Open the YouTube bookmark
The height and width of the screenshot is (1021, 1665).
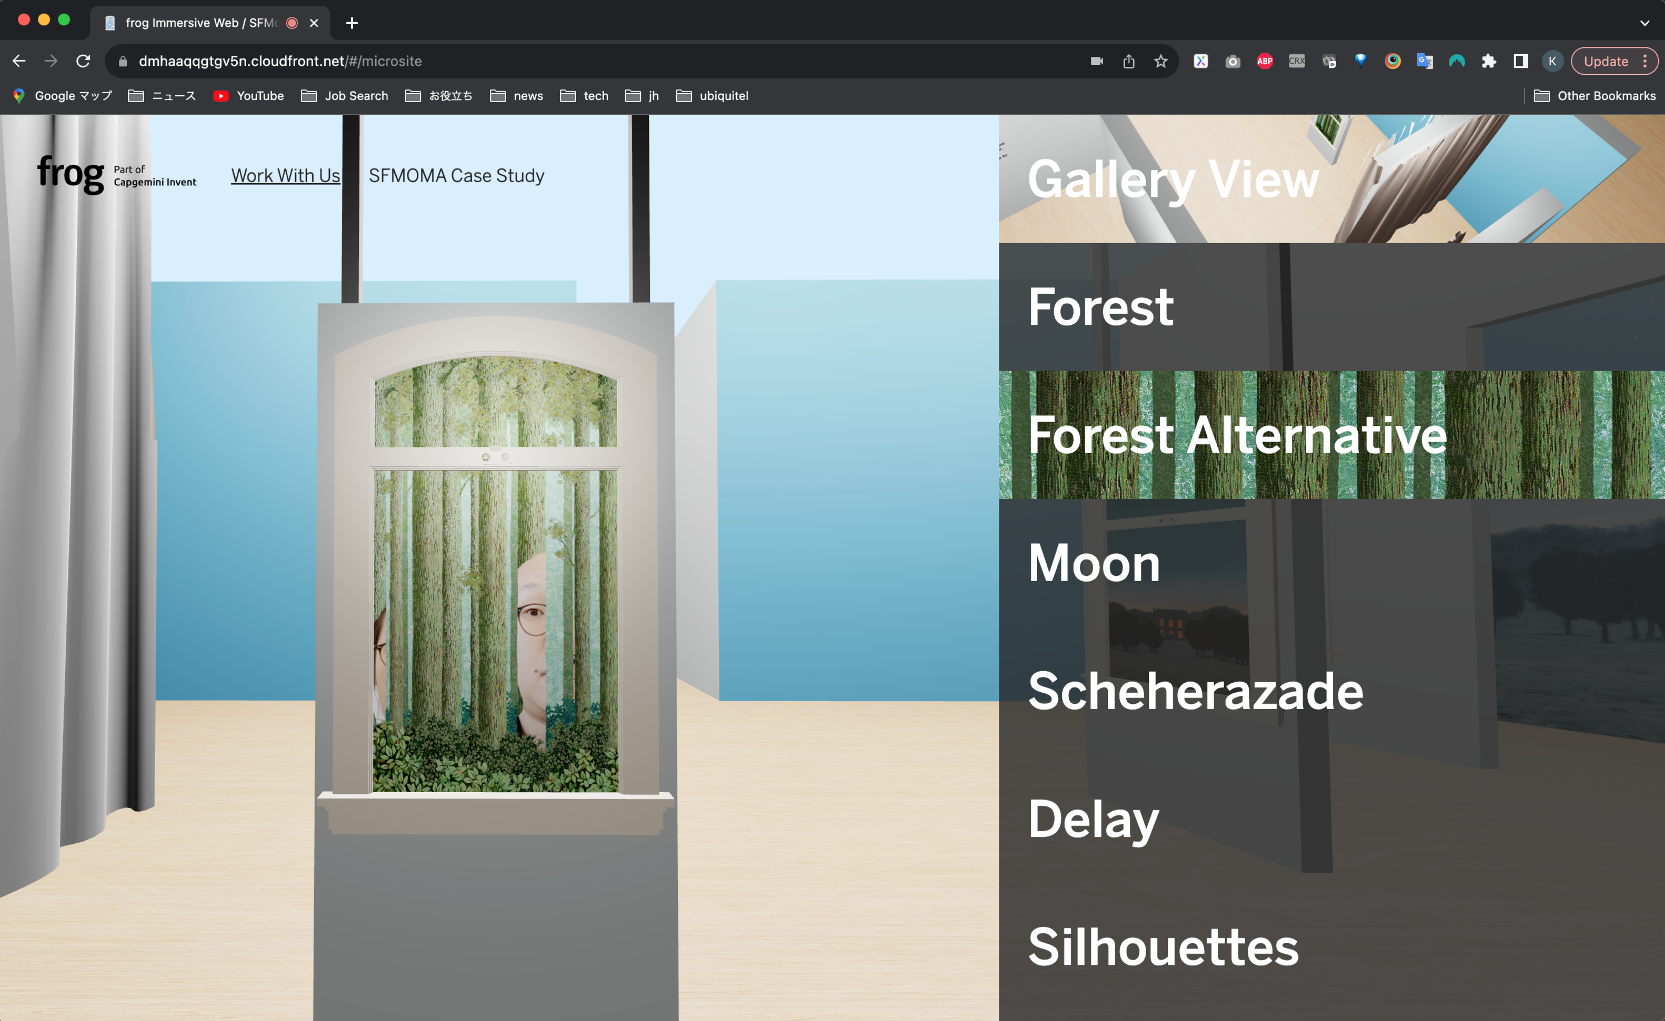[x=249, y=96]
